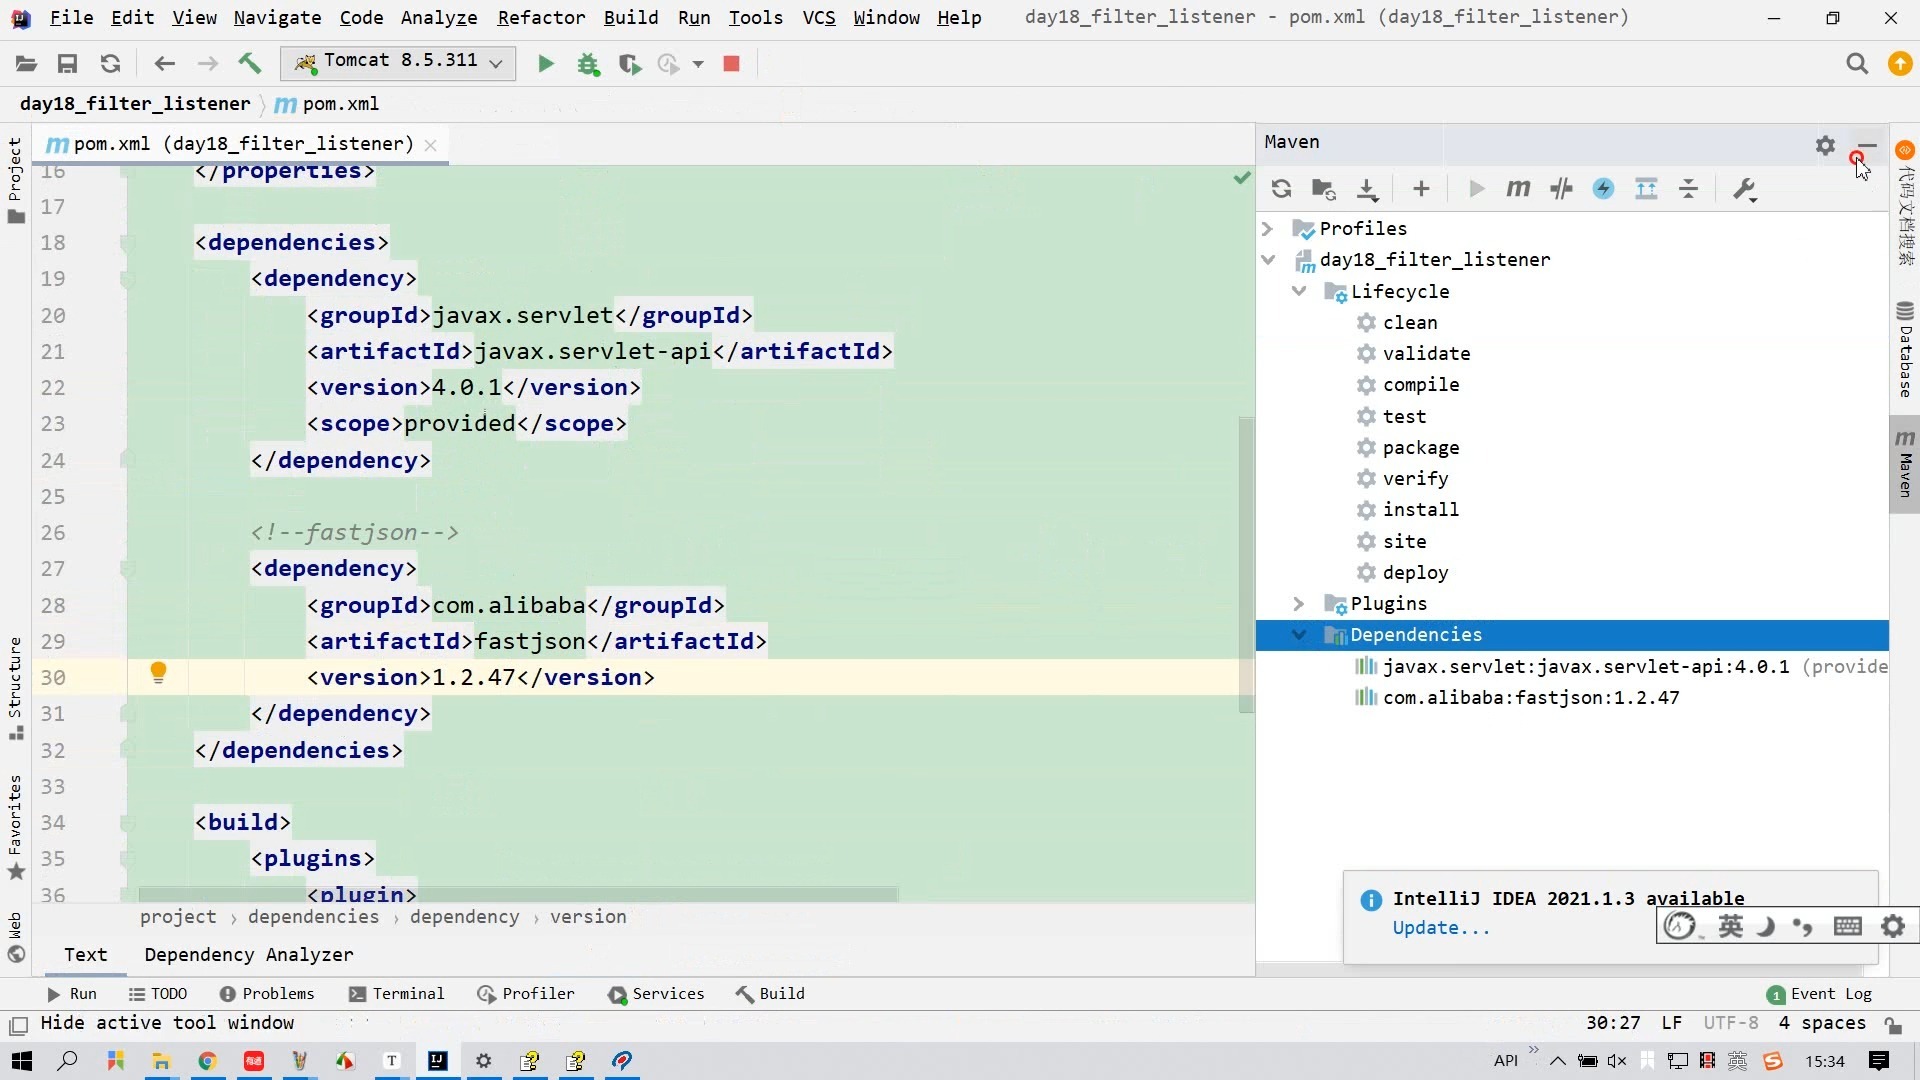Collapse all nodes in Maven tree
The width and height of the screenshot is (1920, 1080).
tap(1688, 189)
